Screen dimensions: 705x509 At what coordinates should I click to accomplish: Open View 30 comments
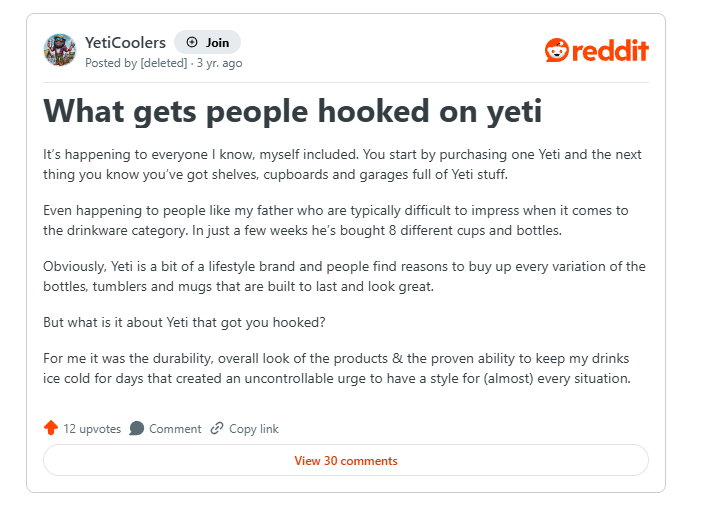click(345, 461)
